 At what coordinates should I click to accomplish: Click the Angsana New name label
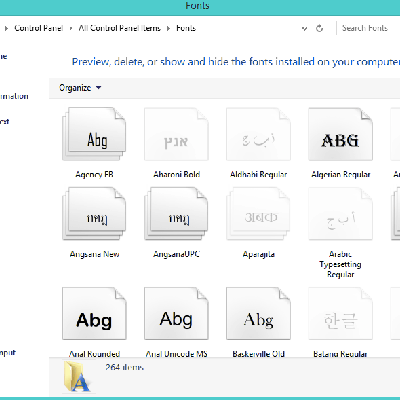point(94,254)
